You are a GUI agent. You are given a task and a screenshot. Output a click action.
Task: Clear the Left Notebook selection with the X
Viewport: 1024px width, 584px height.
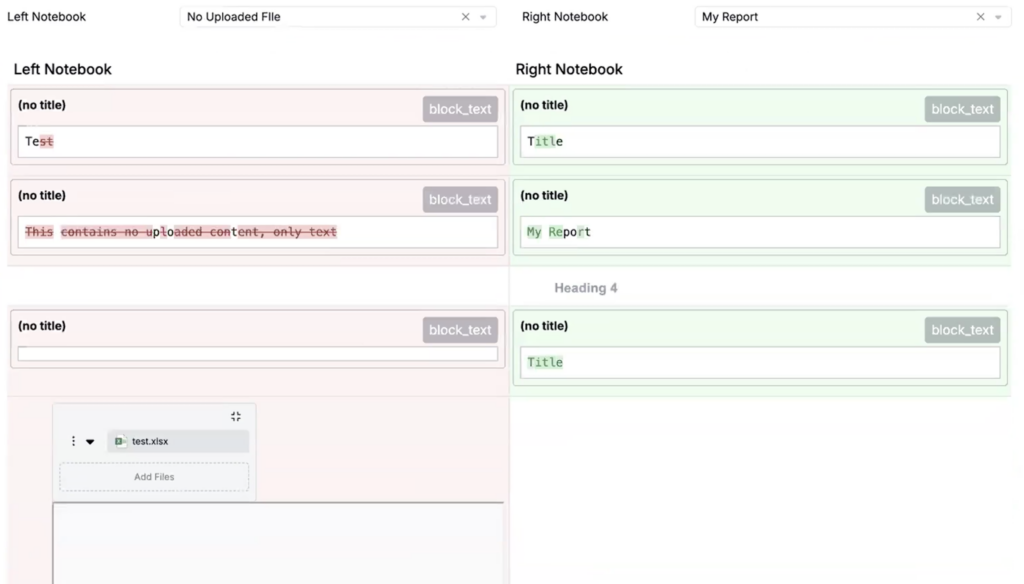click(x=465, y=17)
